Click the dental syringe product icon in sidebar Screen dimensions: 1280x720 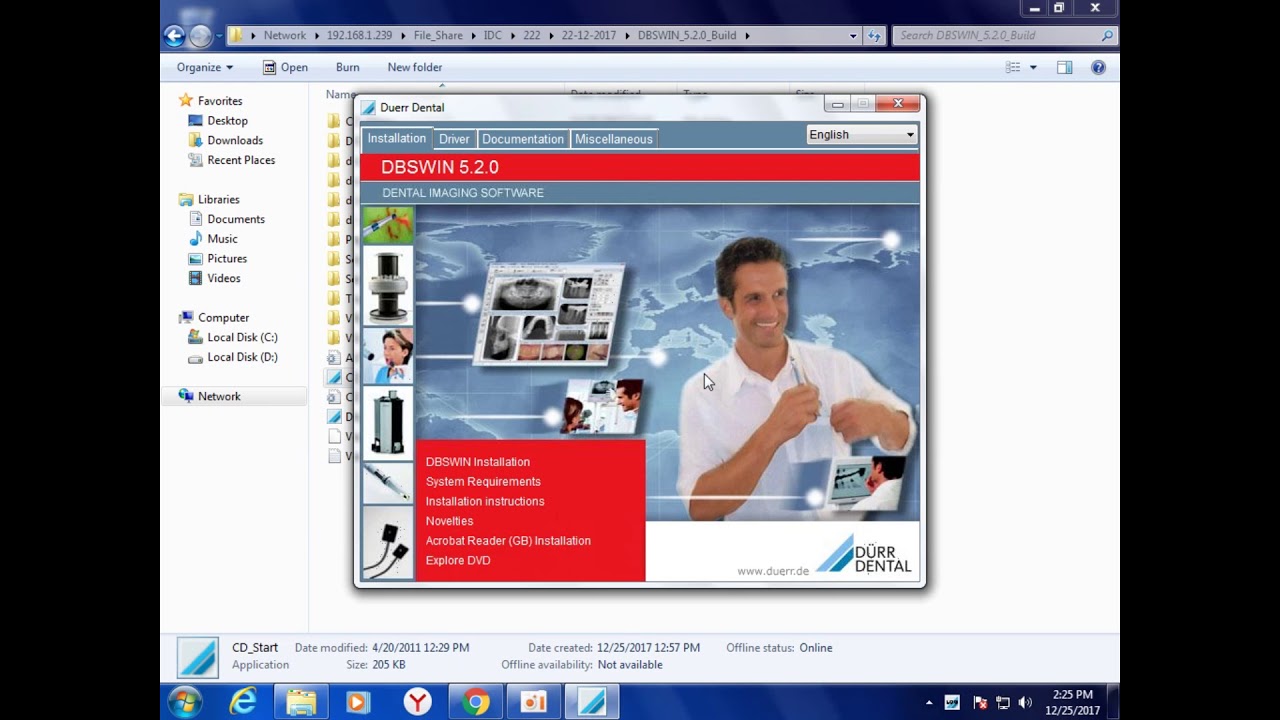pyautogui.click(x=387, y=225)
